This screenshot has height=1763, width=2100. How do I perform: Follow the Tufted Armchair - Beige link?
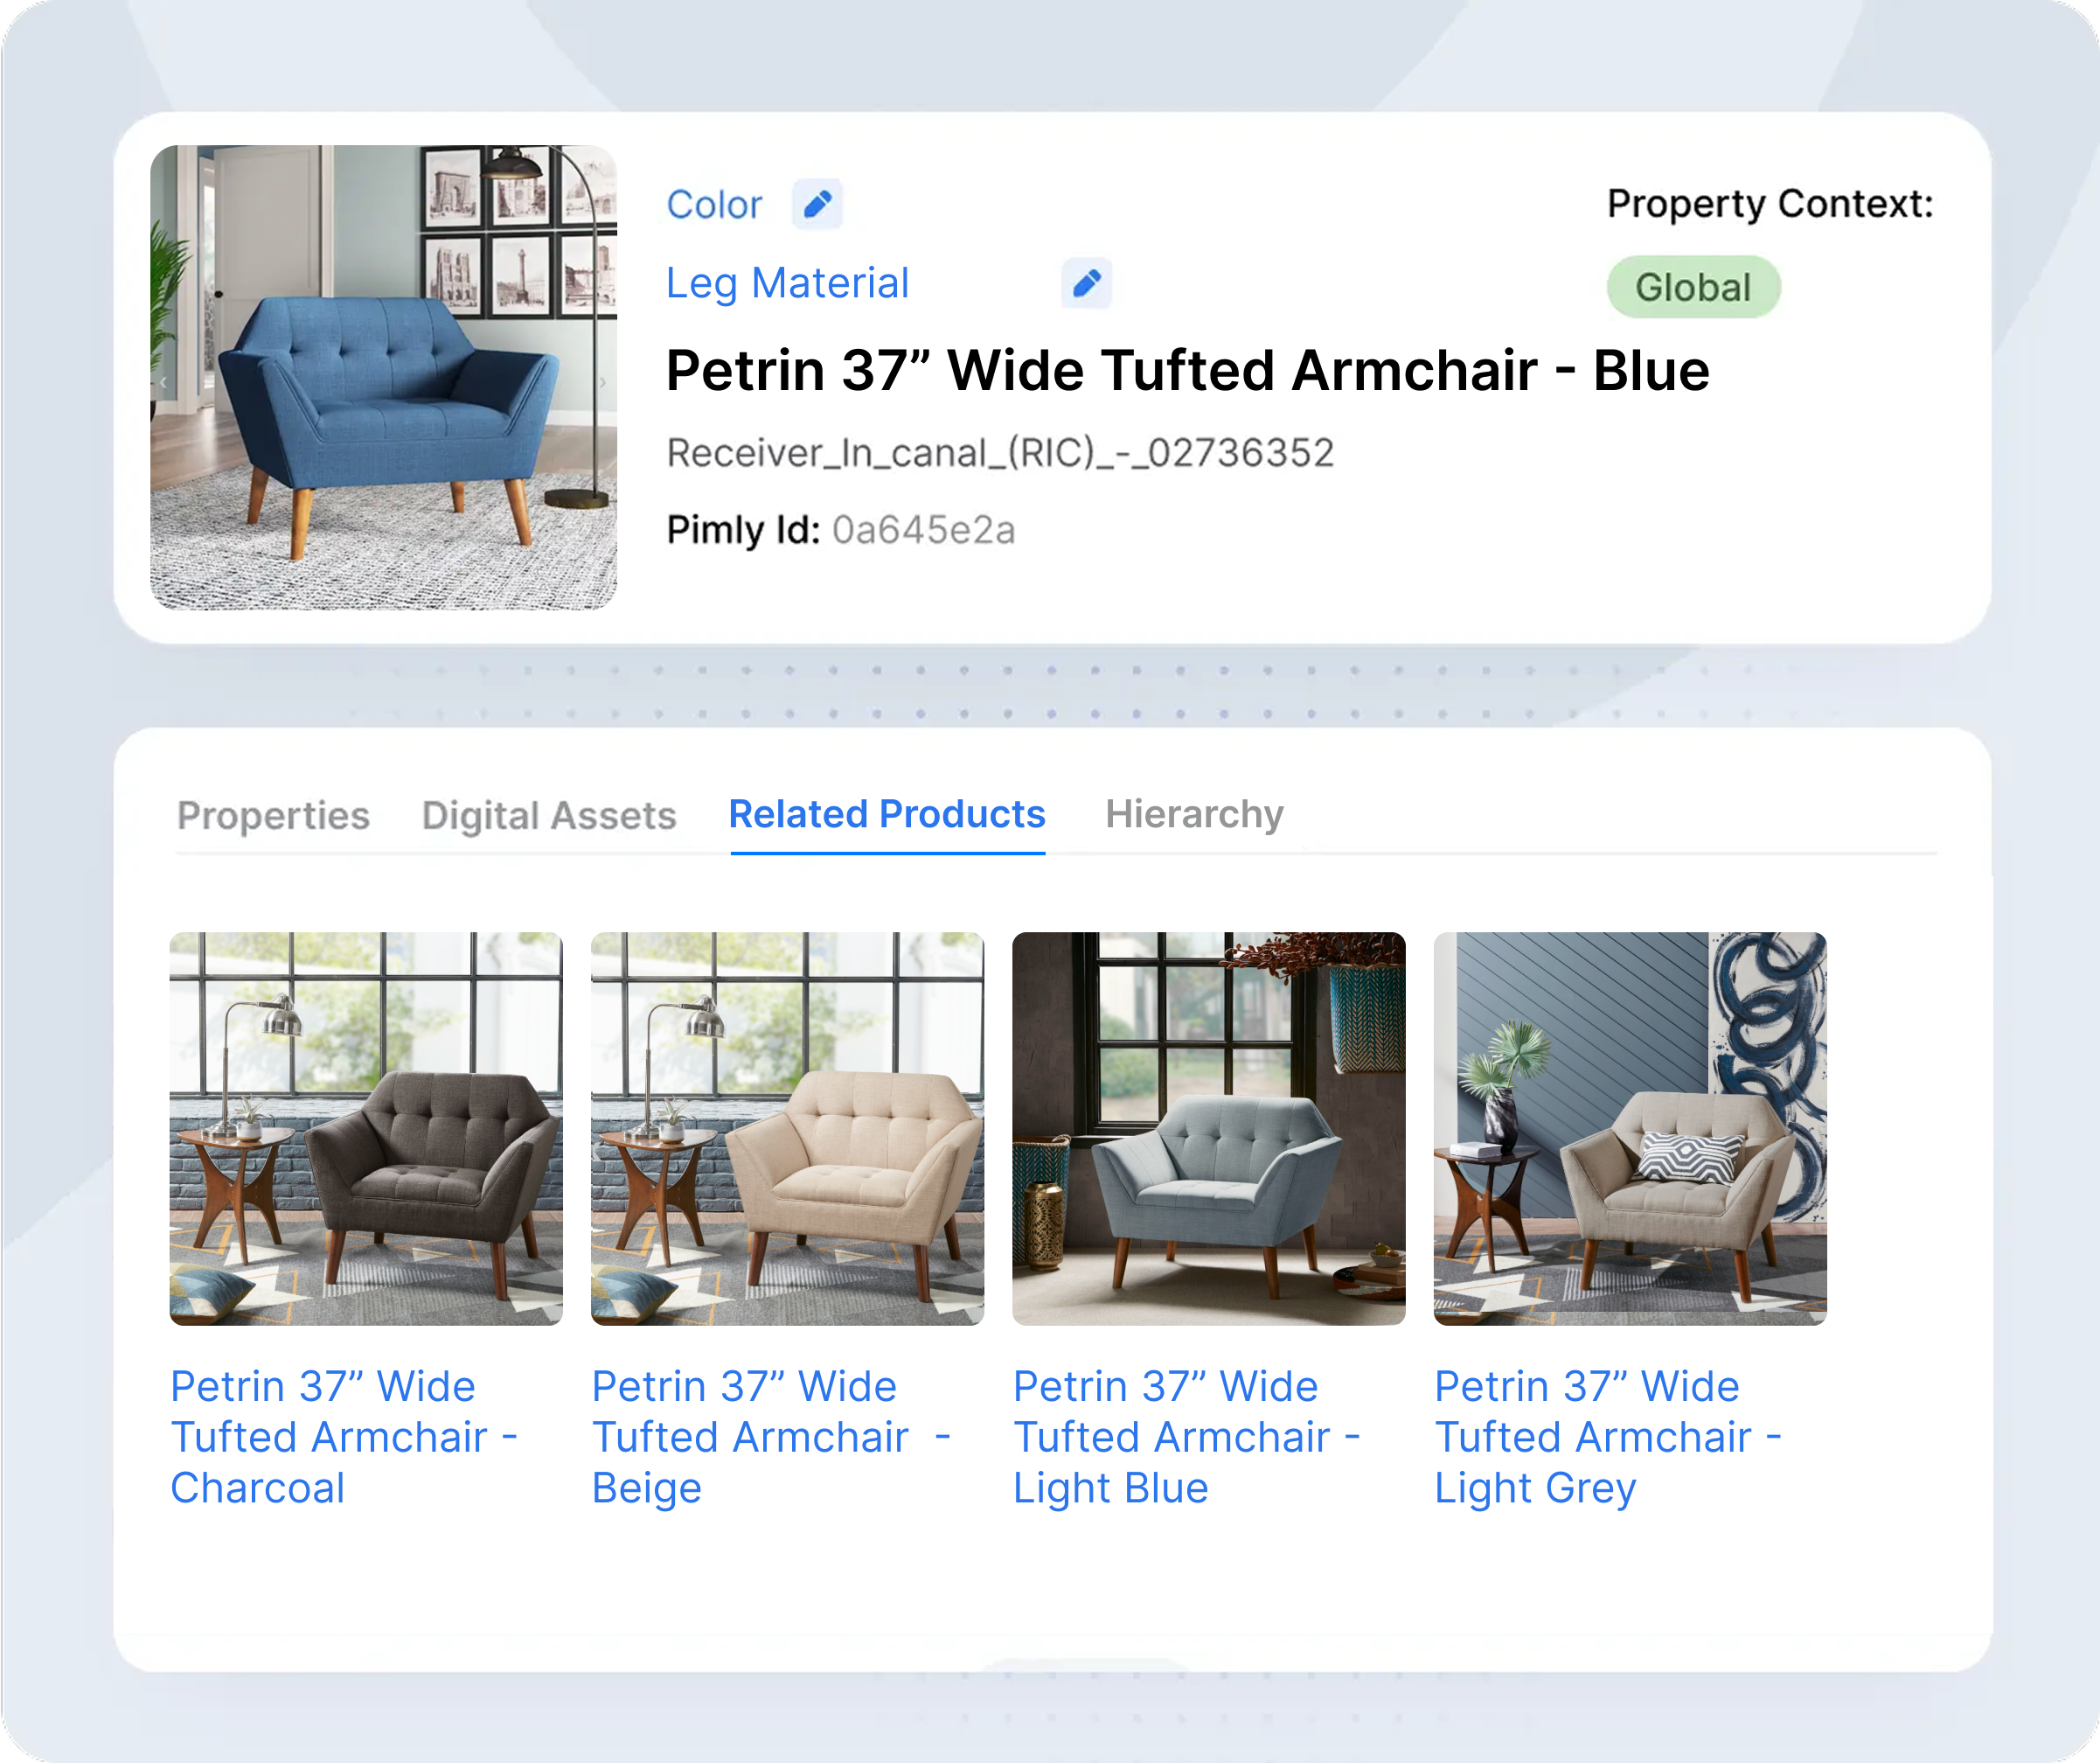coord(771,1438)
